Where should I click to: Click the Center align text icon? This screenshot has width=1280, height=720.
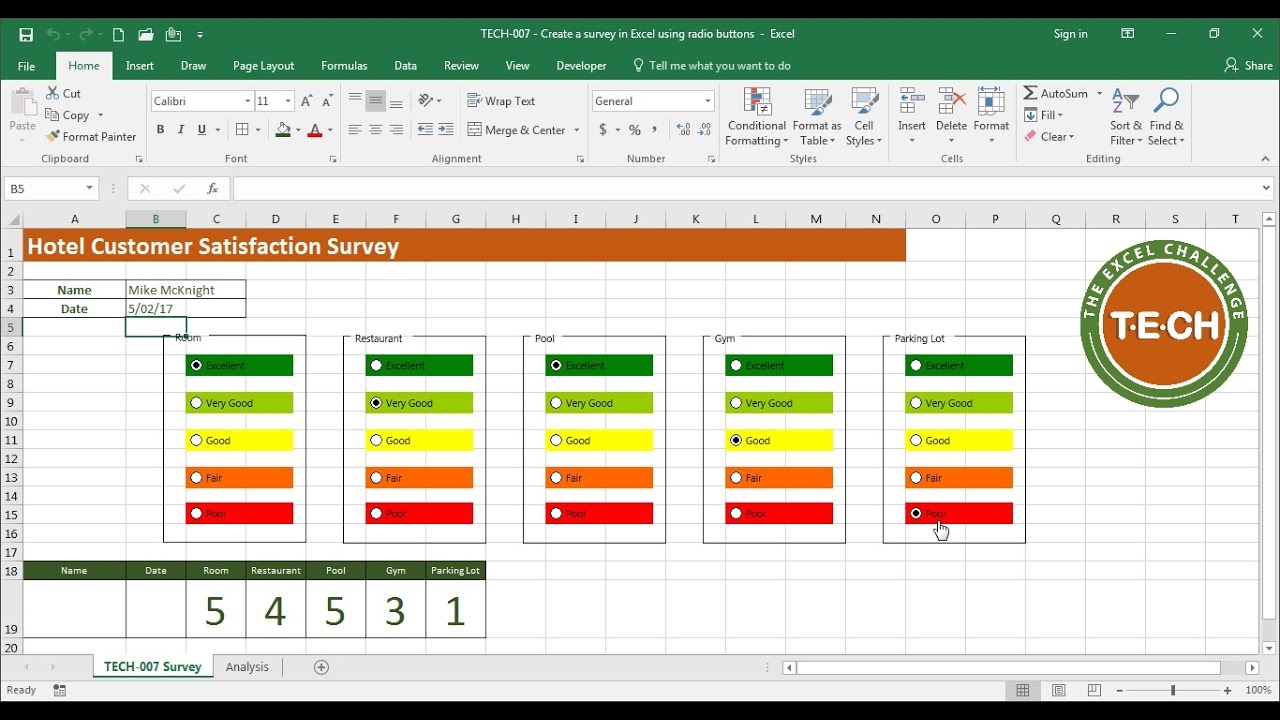point(376,130)
